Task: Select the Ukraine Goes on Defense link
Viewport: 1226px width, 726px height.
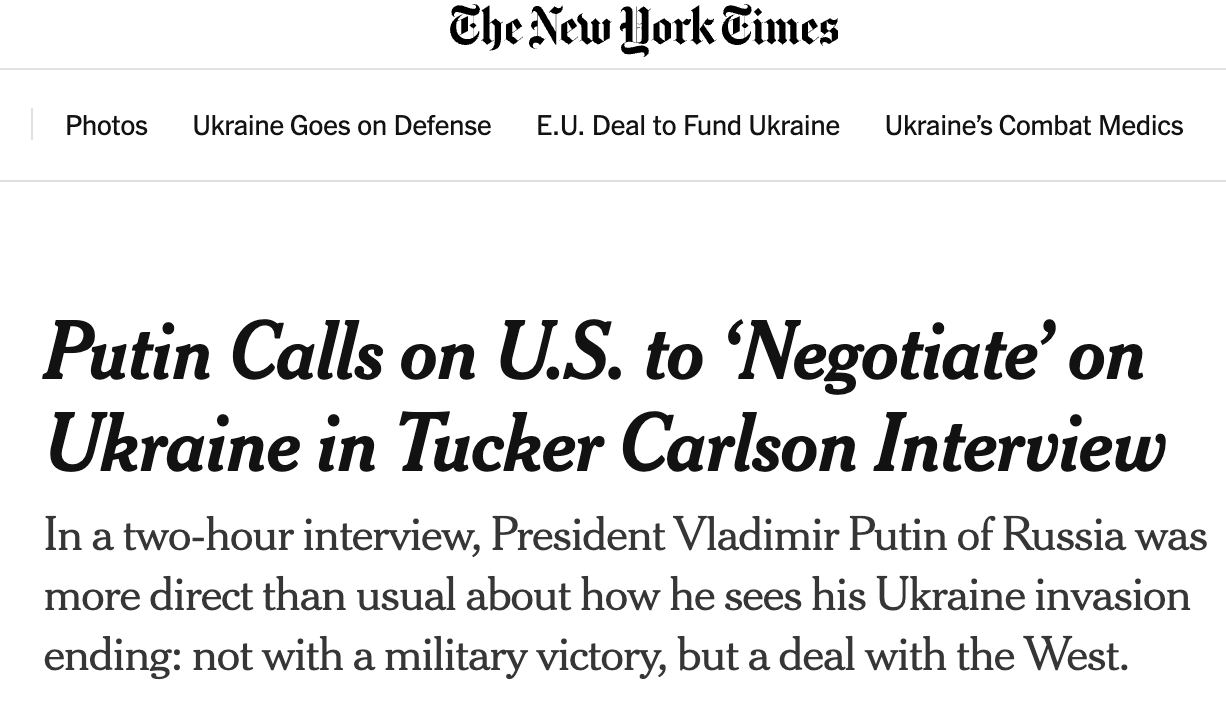Action: tap(342, 126)
